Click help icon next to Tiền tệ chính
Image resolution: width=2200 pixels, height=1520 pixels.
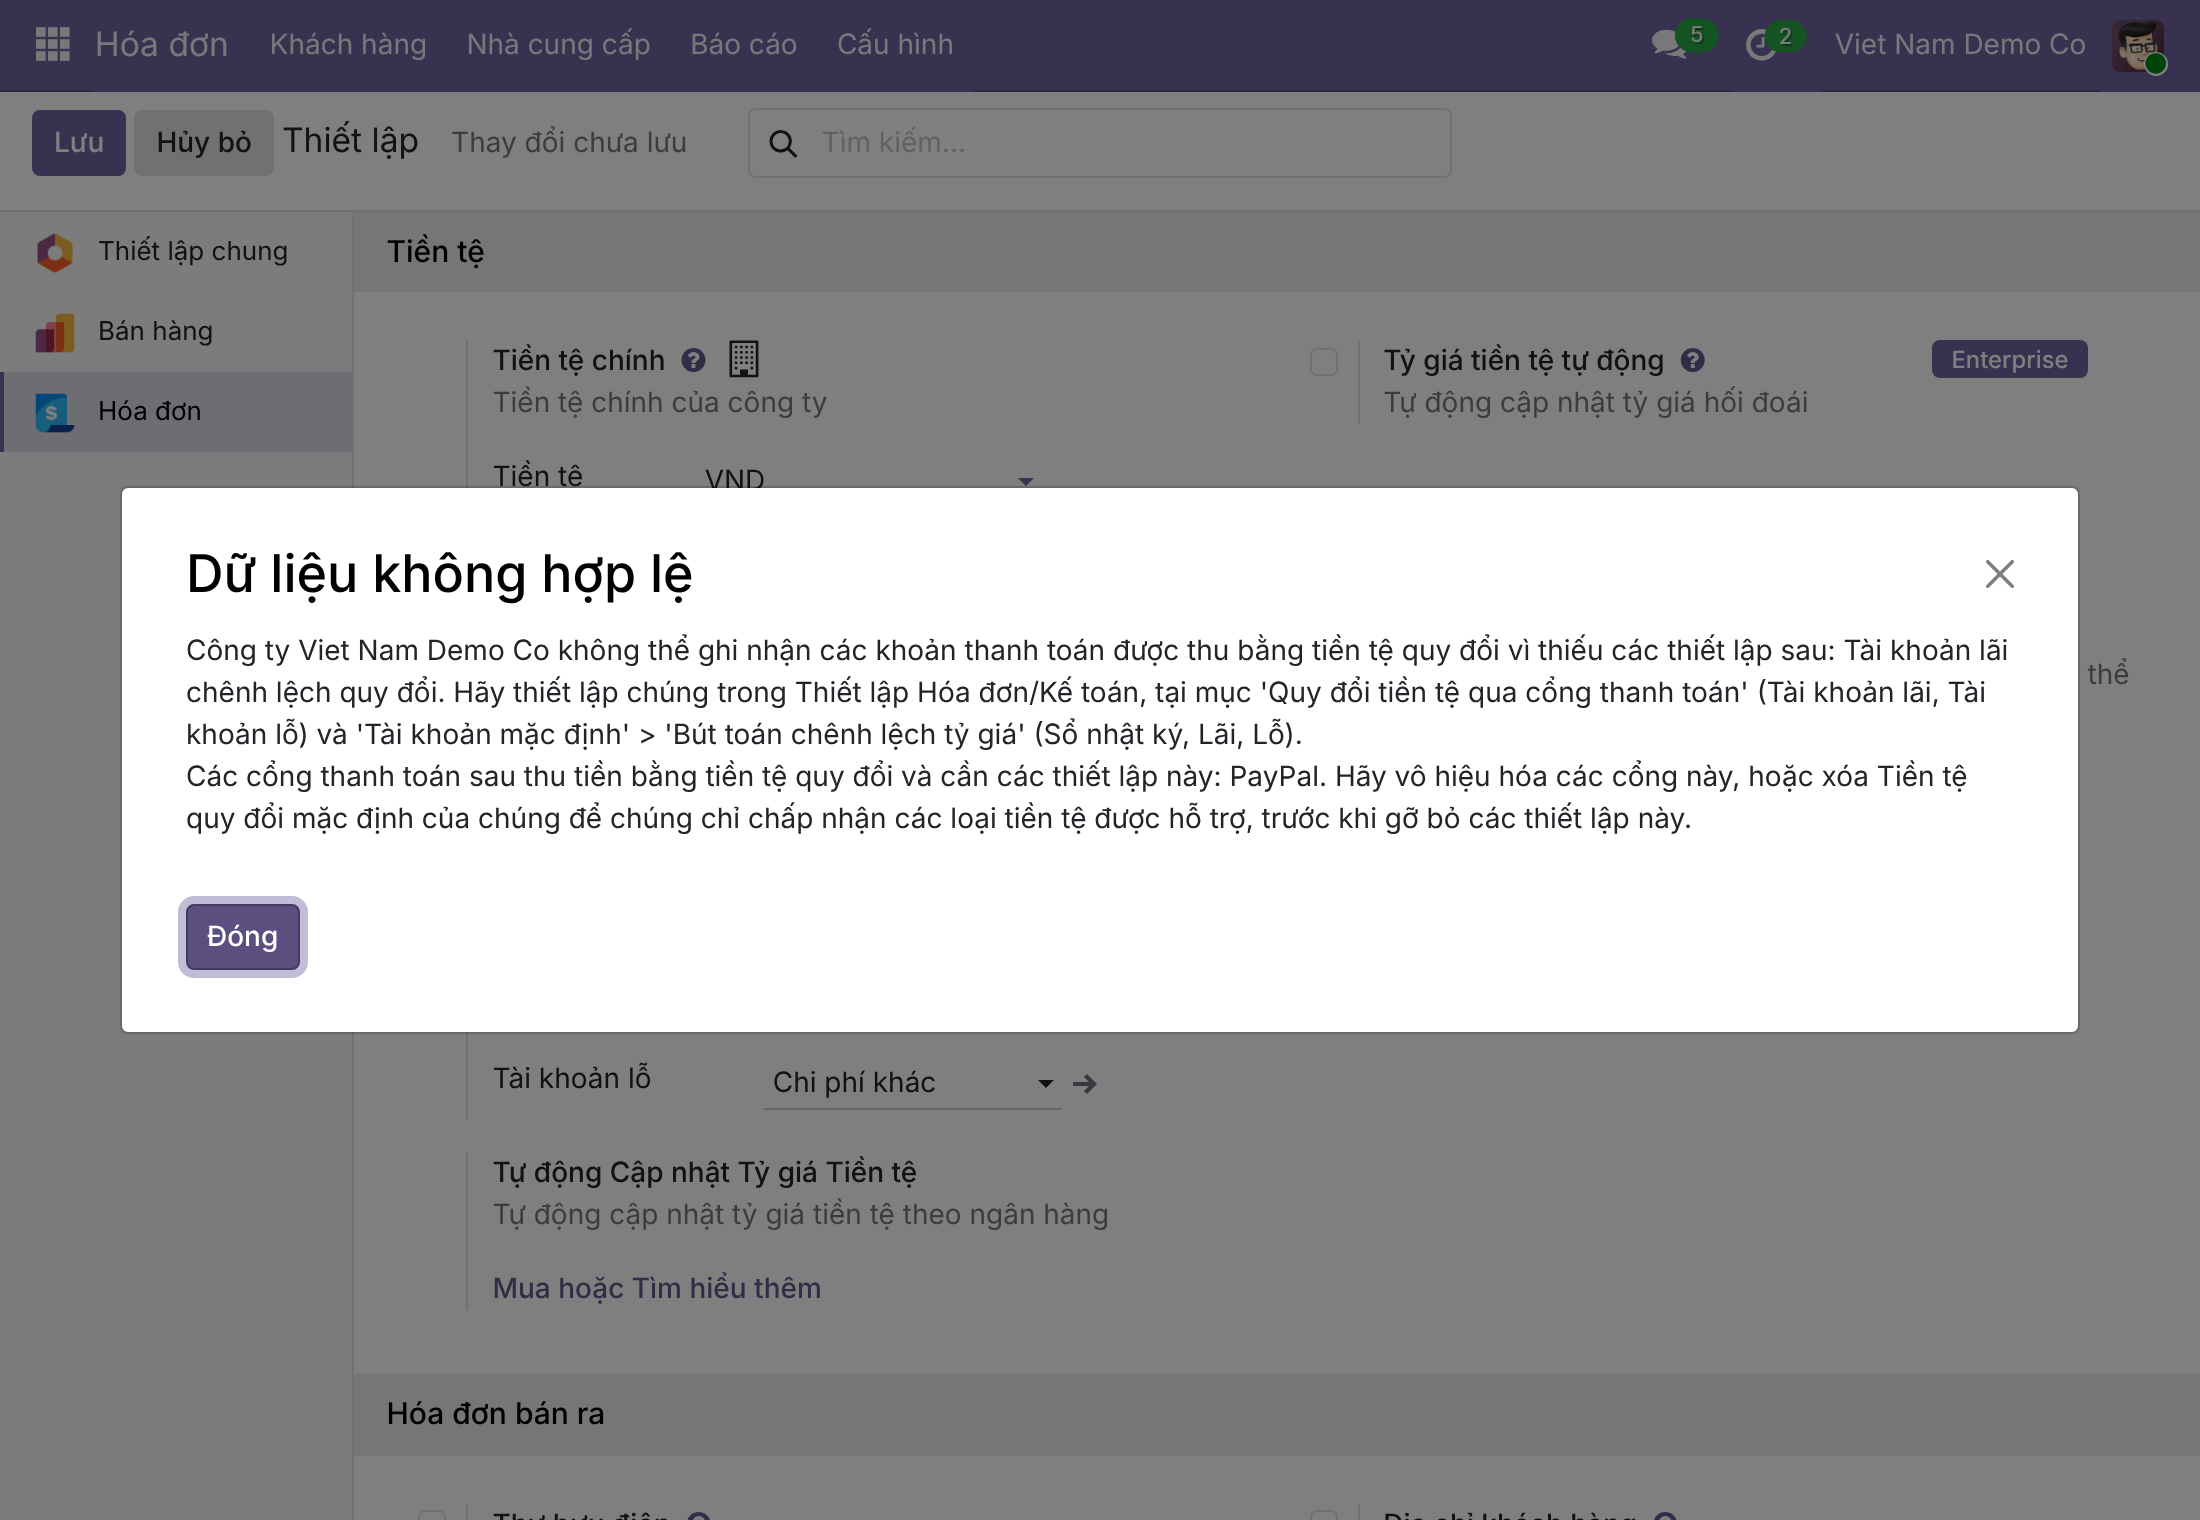pos(693,360)
